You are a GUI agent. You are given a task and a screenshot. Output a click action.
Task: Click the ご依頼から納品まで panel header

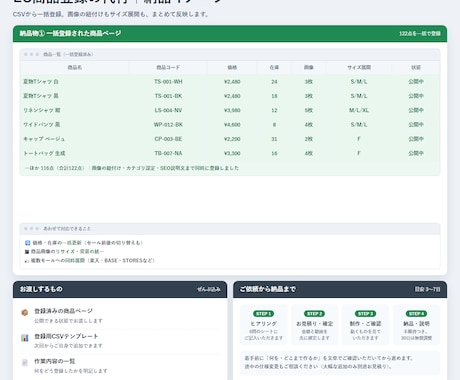pos(340,289)
